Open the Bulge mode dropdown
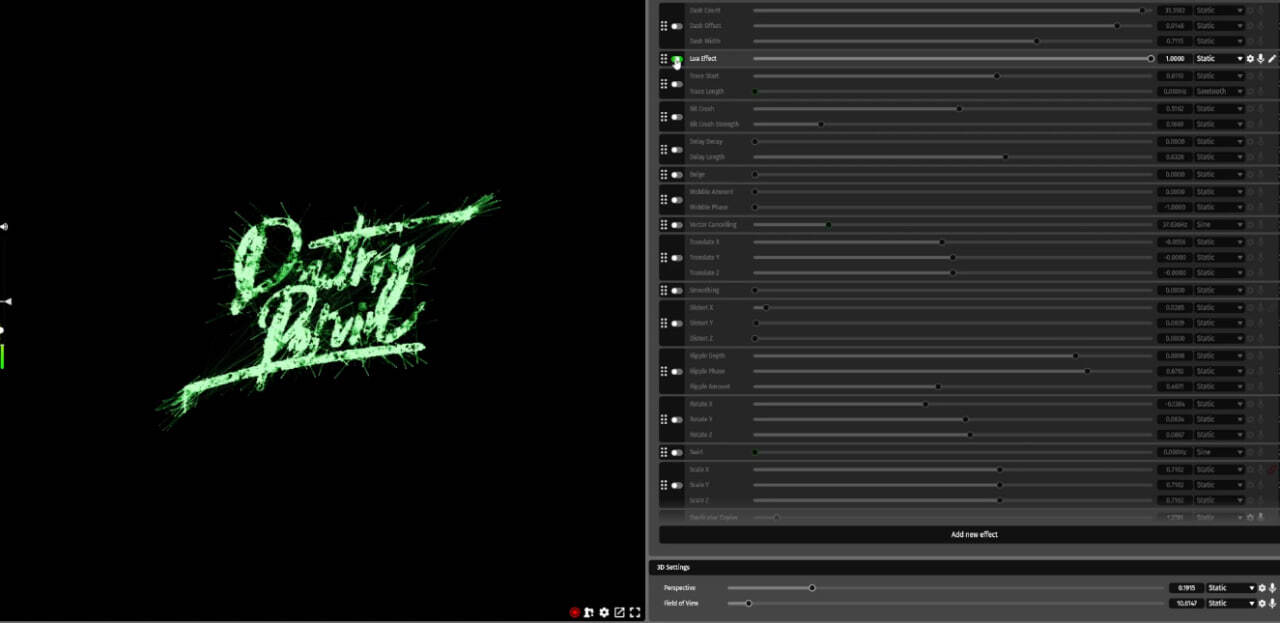Image resolution: width=1280 pixels, height=623 pixels. point(1219,175)
